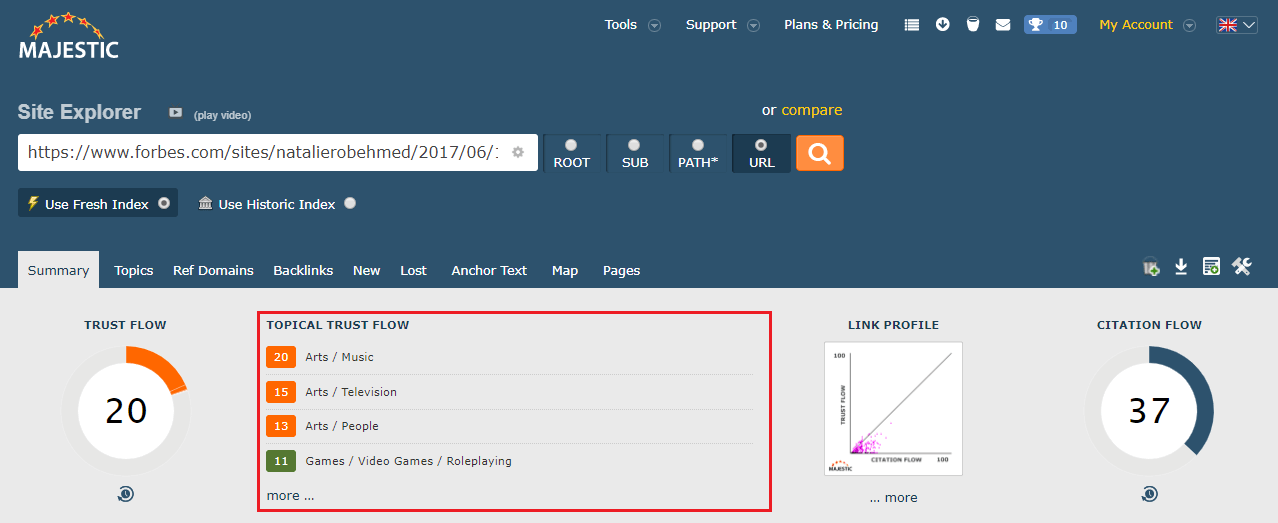Open the Backlinks tab
This screenshot has width=1278, height=523.
pyautogui.click(x=303, y=270)
